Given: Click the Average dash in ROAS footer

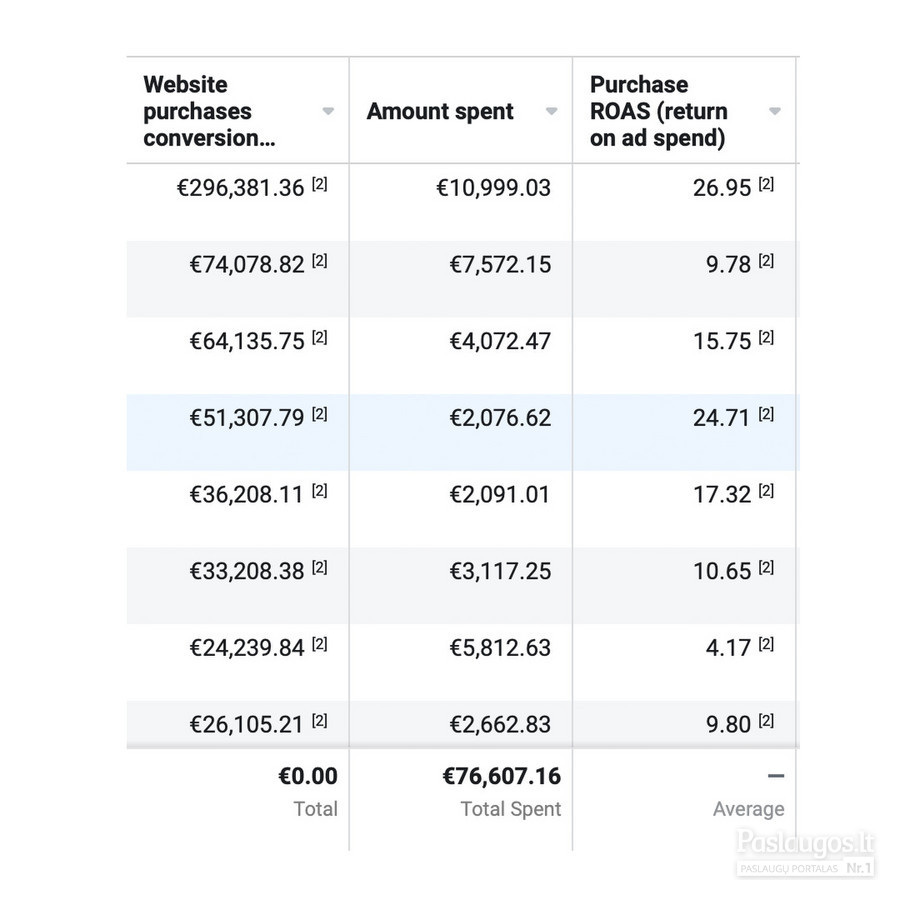Looking at the screenshot, I should click(776, 776).
